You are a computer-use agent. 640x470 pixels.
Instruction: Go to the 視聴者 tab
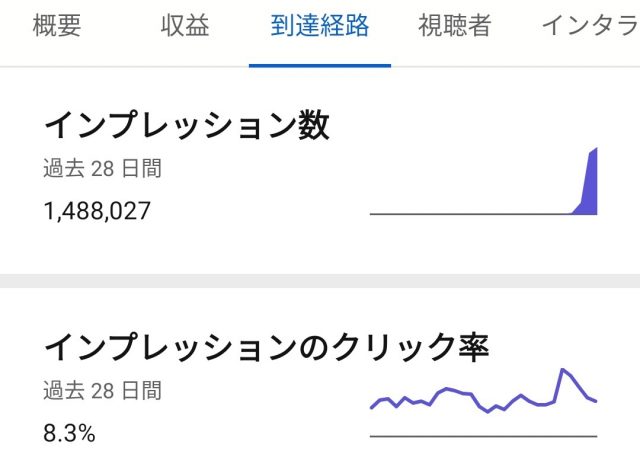pyautogui.click(x=454, y=26)
